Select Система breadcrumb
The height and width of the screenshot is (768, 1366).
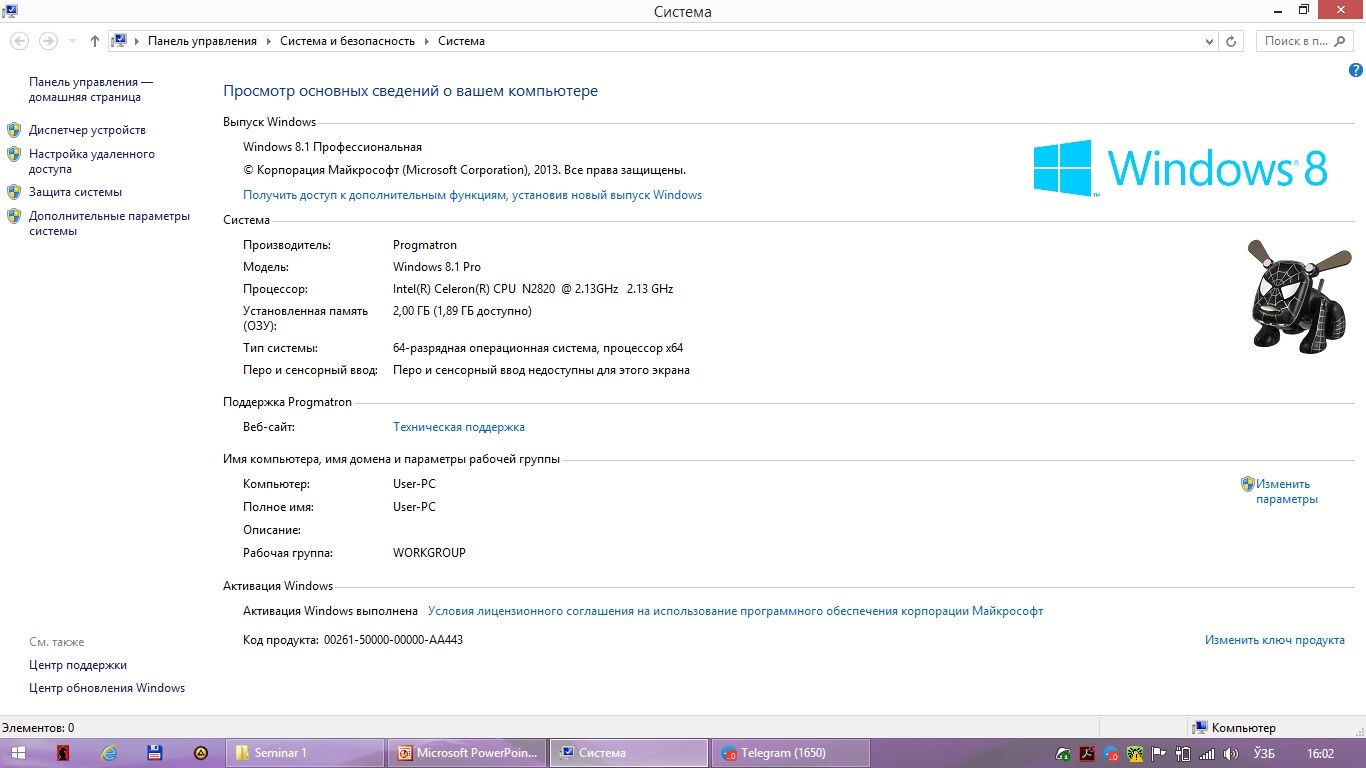[461, 41]
